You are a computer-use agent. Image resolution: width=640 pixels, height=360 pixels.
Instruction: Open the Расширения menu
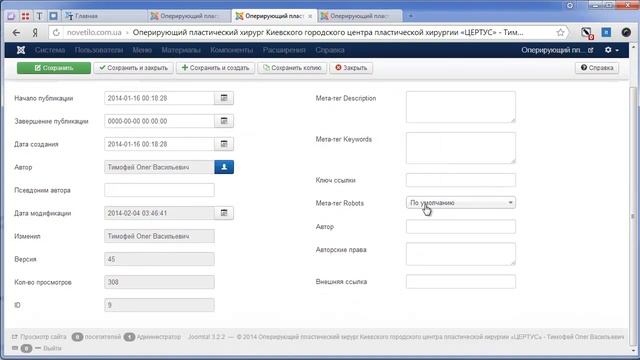click(284, 50)
